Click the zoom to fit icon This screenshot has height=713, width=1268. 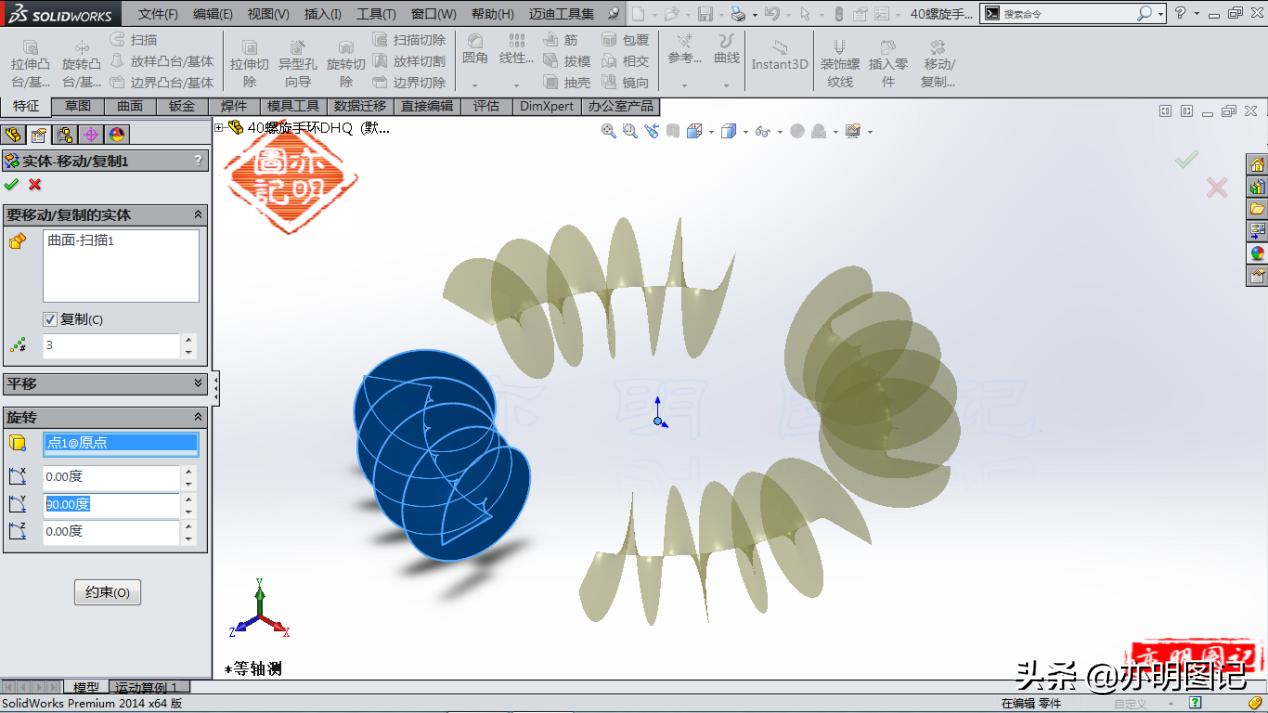(607, 131)
